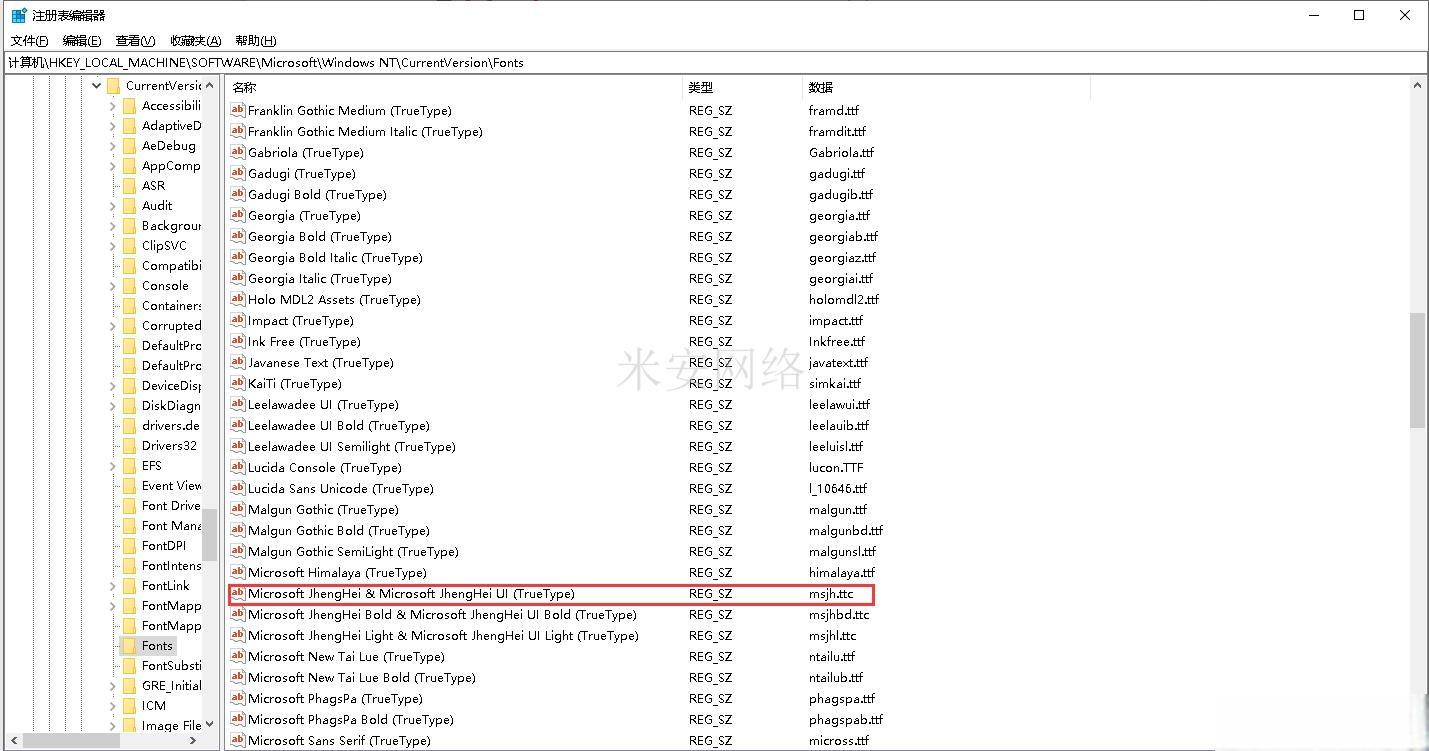Click the Registry Editor app icon in title bar
Viewport: 1429px width, 751px height.
tap(19, 15)
